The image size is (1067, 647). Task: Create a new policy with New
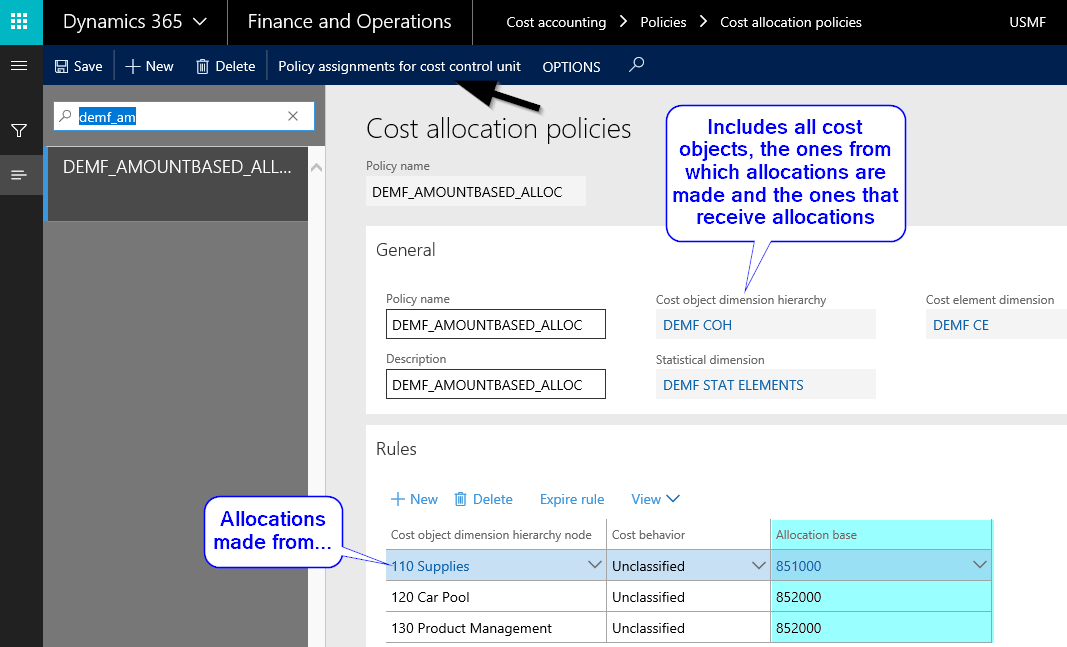coord(149,66)
